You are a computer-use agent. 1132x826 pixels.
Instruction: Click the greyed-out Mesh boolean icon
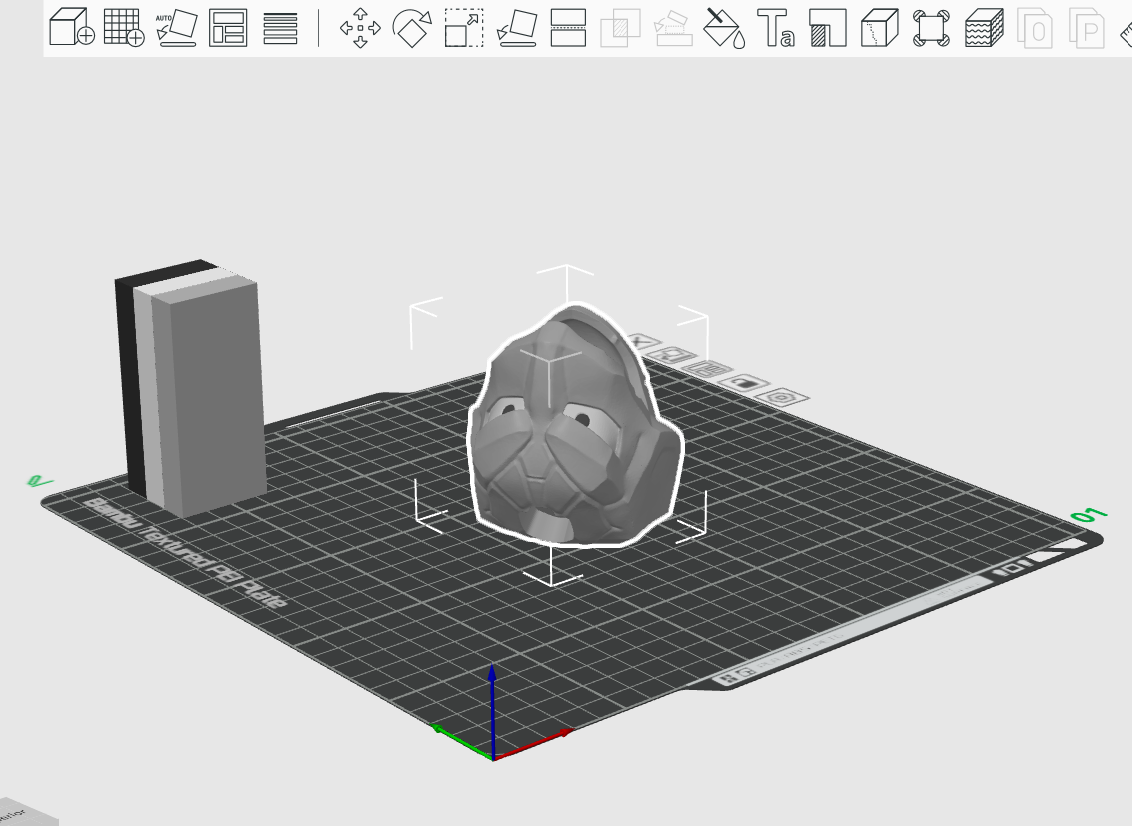tap(620, 27)
